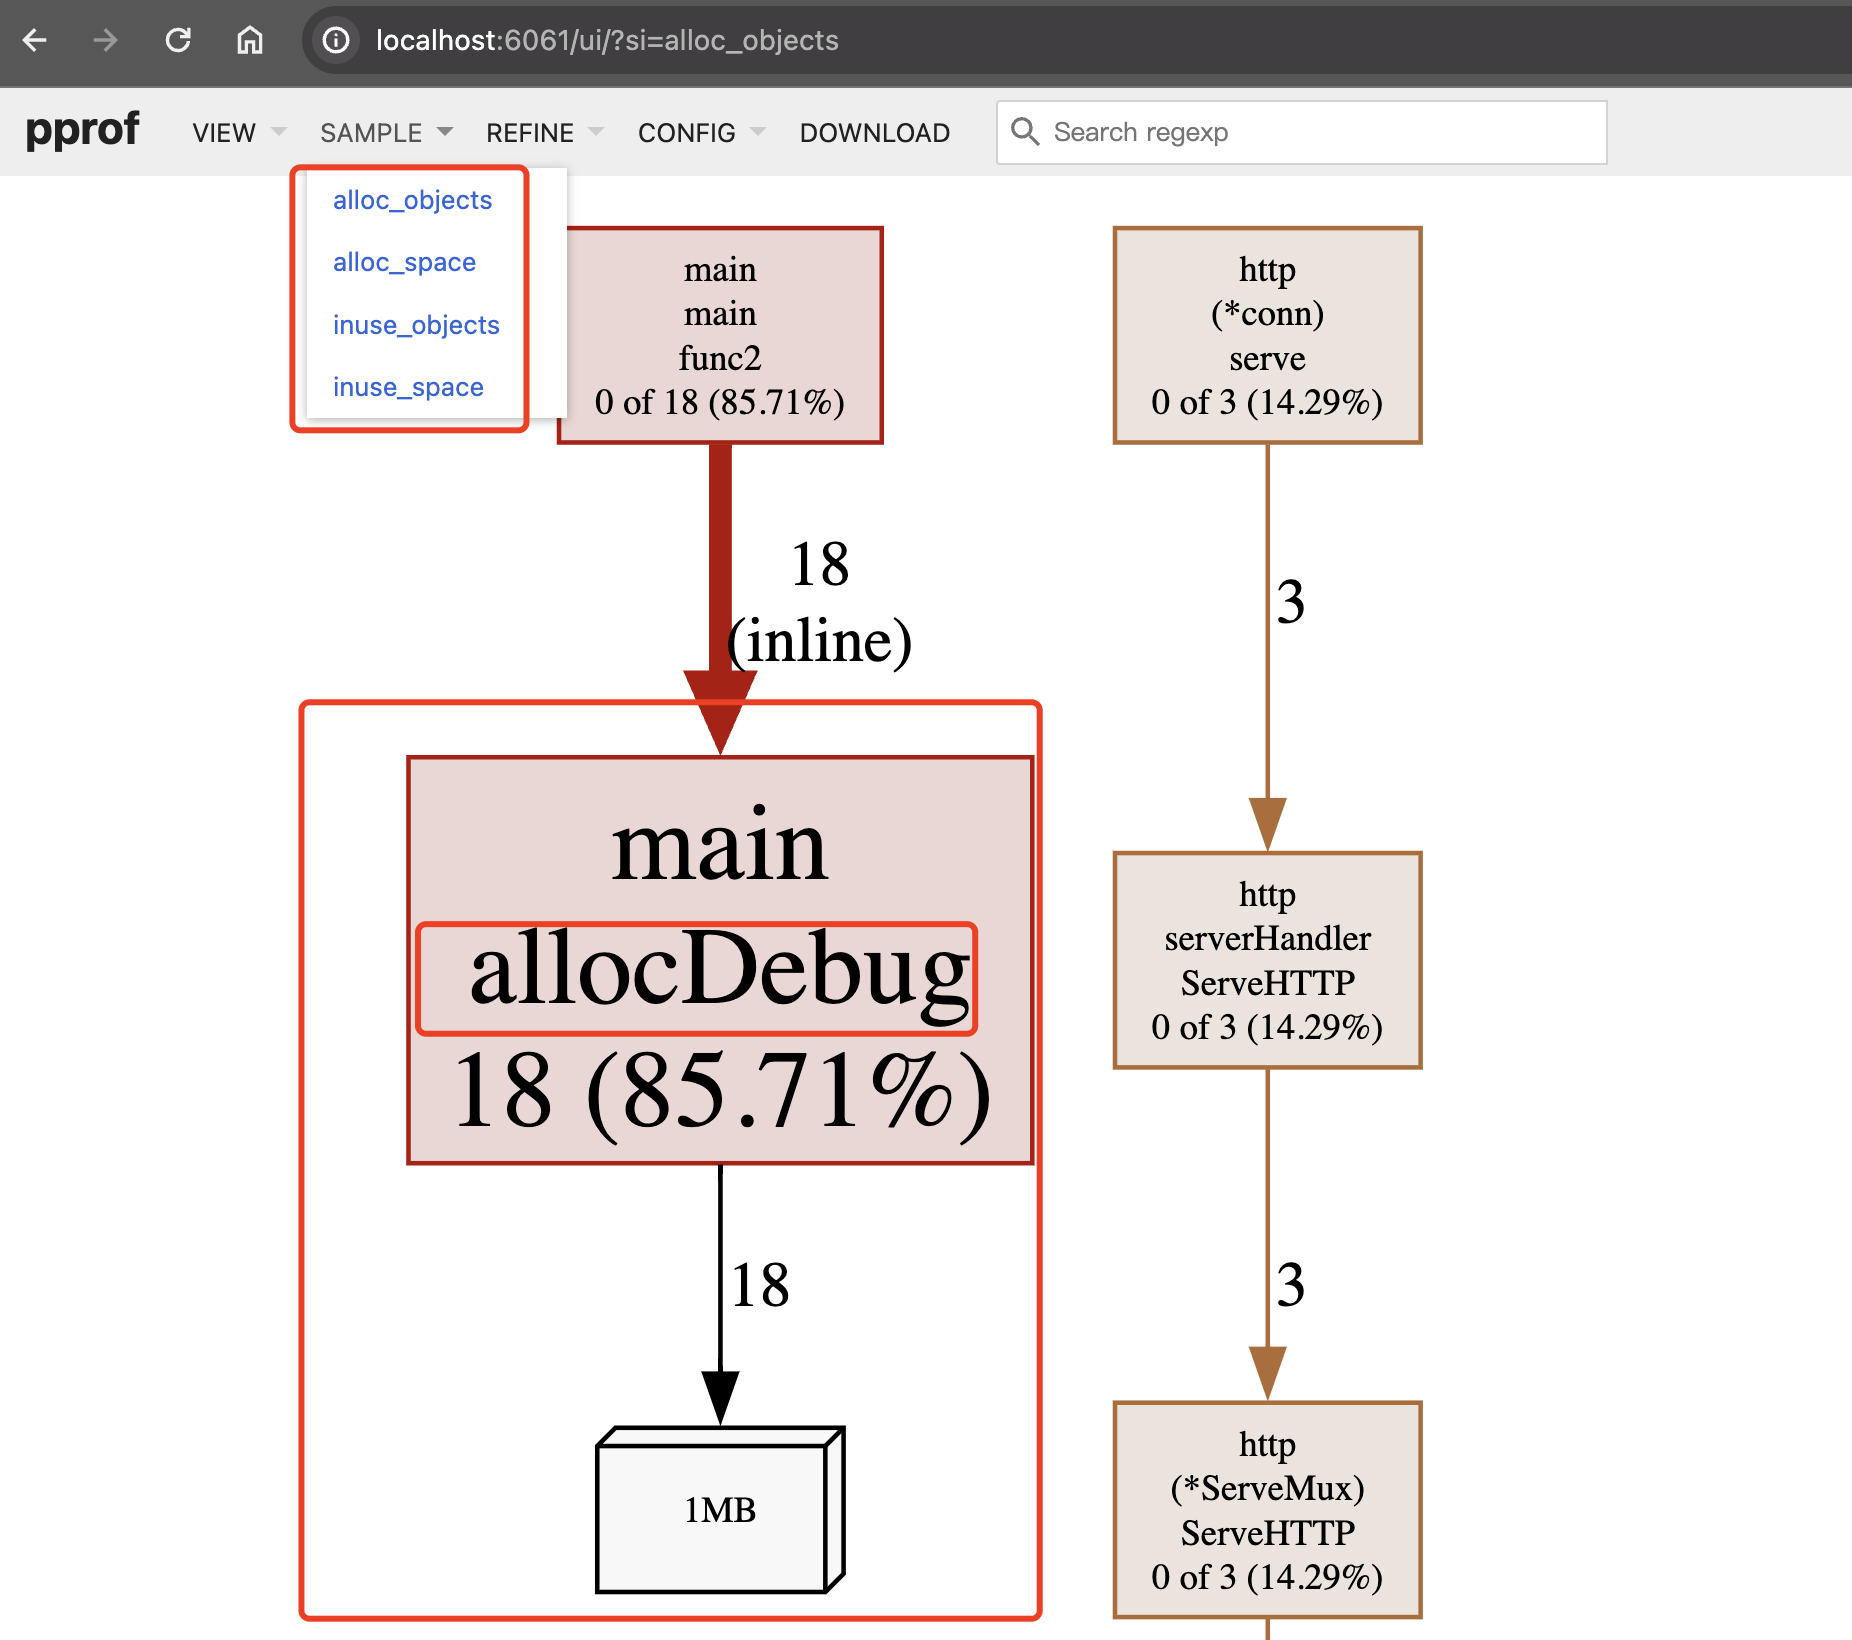The width and height of the screenshot is (1852, 1640).
Task: Click the DOWNLOAD button
Action: (x=874, y=133)
